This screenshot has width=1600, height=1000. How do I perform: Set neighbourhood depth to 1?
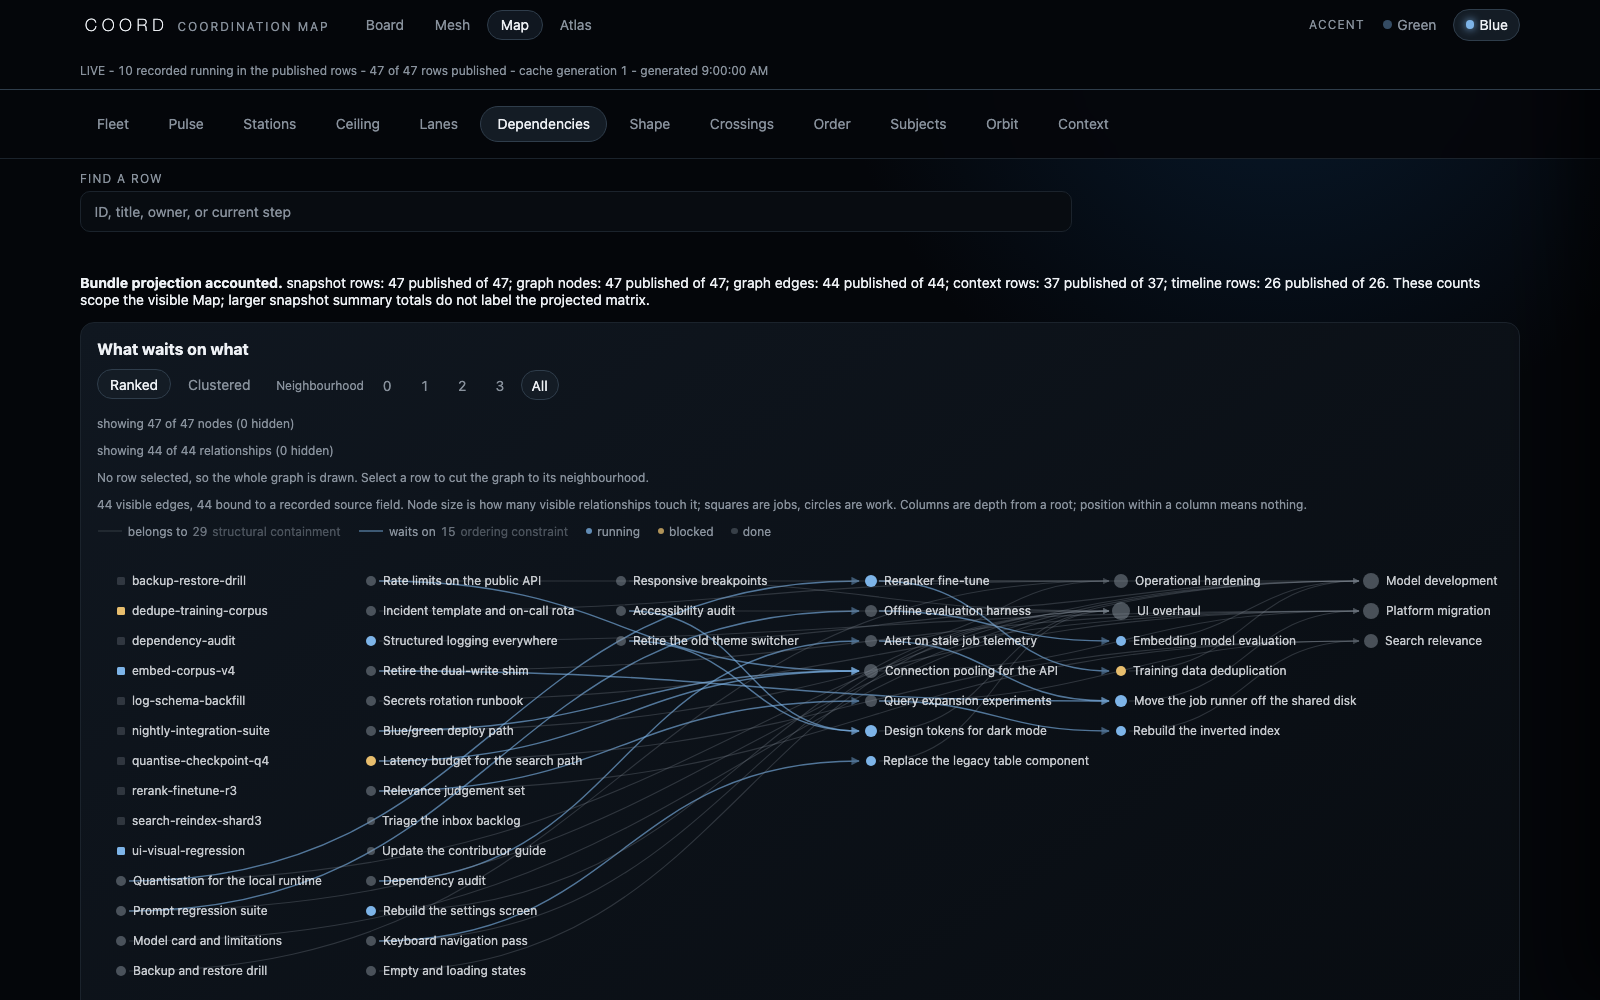[425, 386]
